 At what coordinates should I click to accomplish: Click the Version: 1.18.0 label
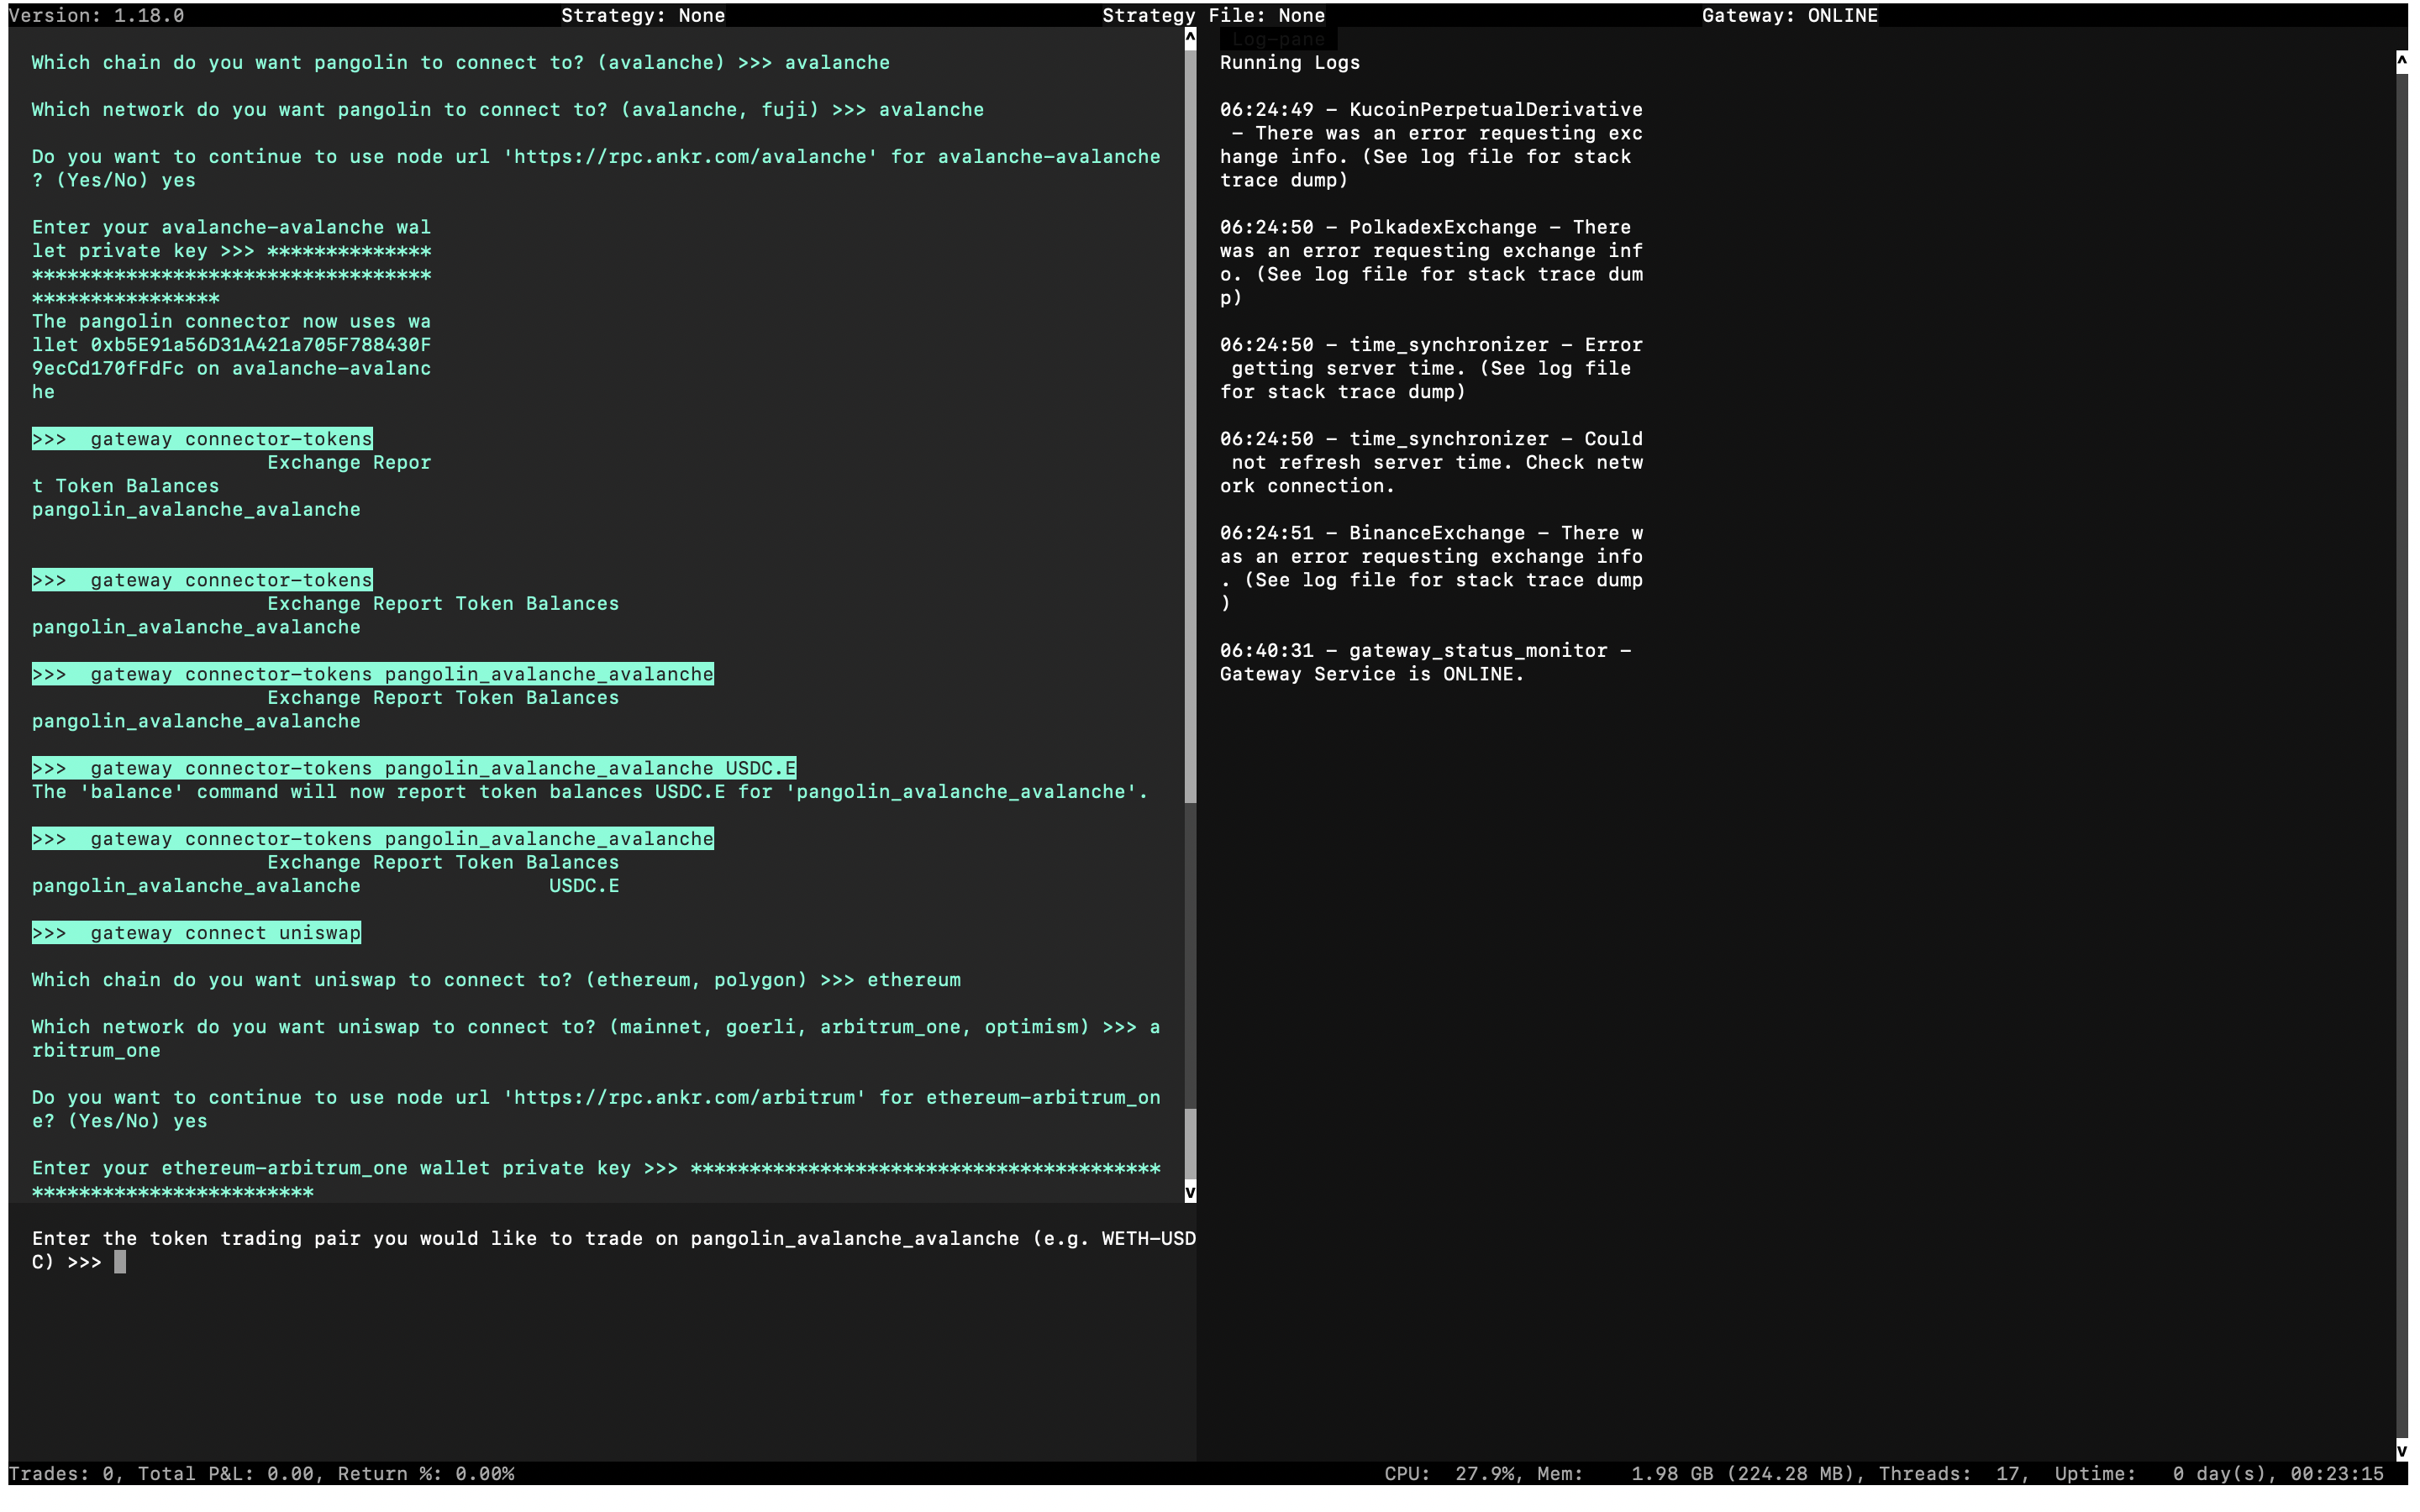[x=96, y=15]
